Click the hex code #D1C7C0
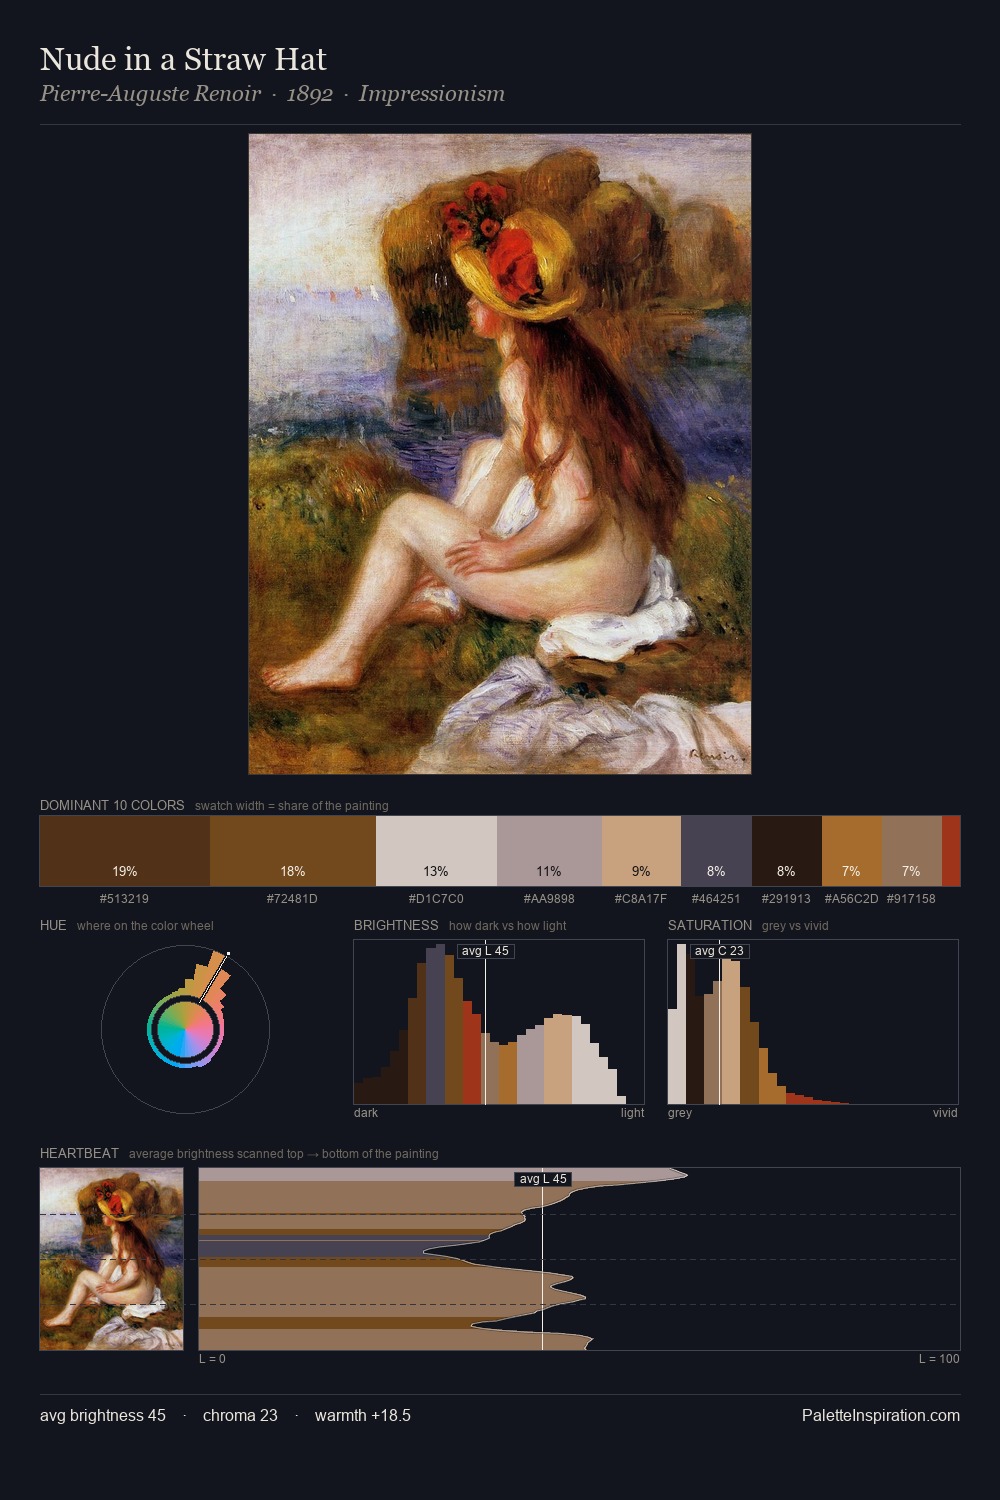 coord(436,898)
